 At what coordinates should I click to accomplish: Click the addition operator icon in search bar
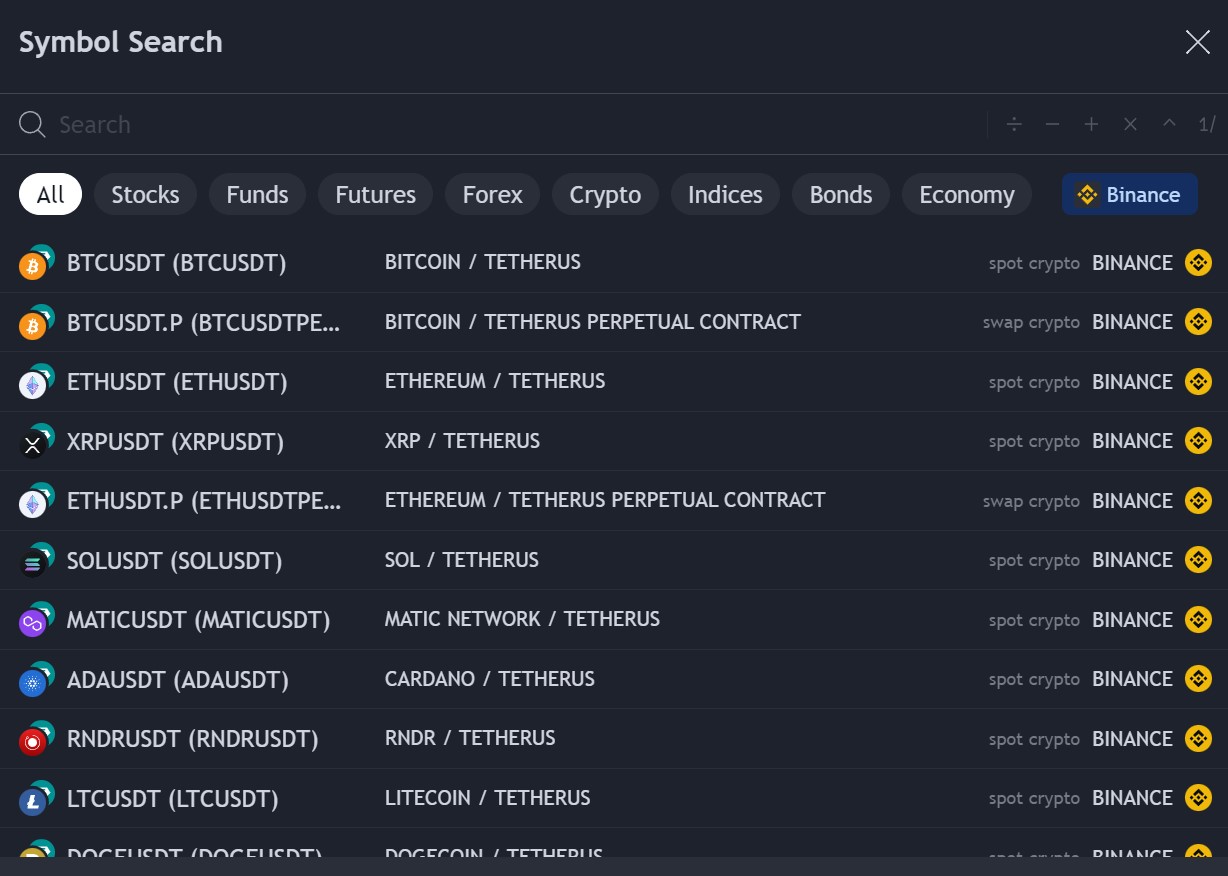click(x=1091, y=124)
